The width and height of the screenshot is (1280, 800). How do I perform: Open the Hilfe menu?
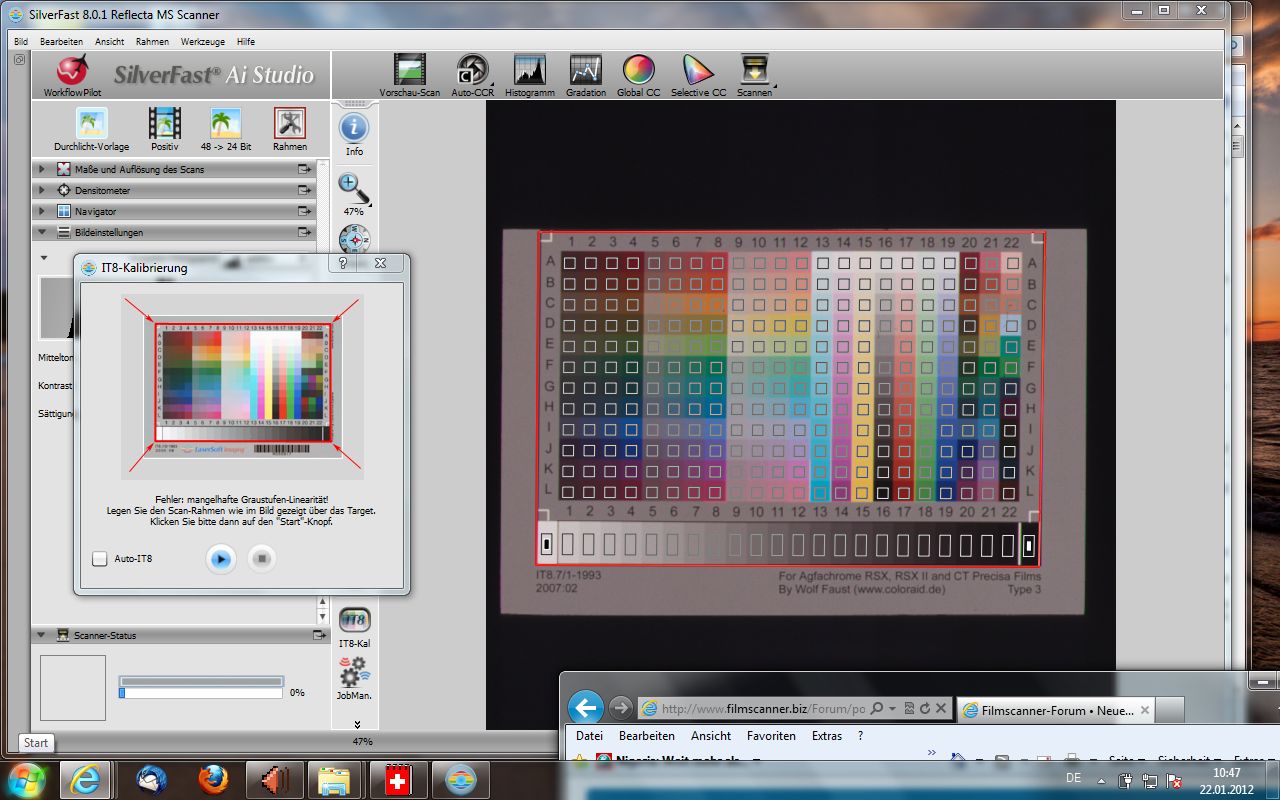click(x=246, y=42)
